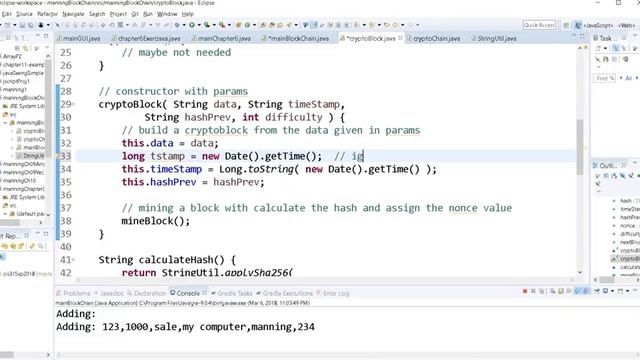
Task: Click the Open Perspective icon beside Quick Access
Action: pos(566,25)
